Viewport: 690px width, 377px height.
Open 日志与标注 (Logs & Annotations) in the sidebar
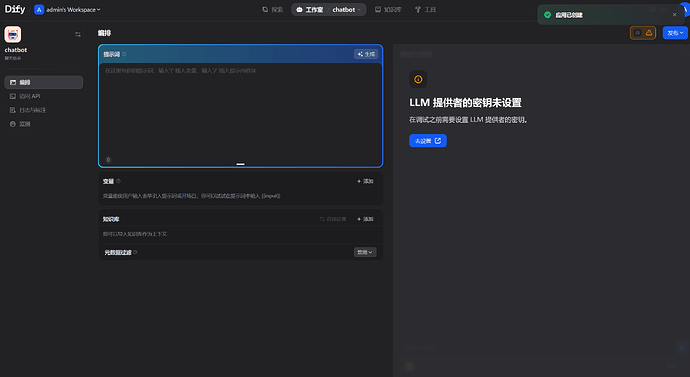tap(44, 110)
